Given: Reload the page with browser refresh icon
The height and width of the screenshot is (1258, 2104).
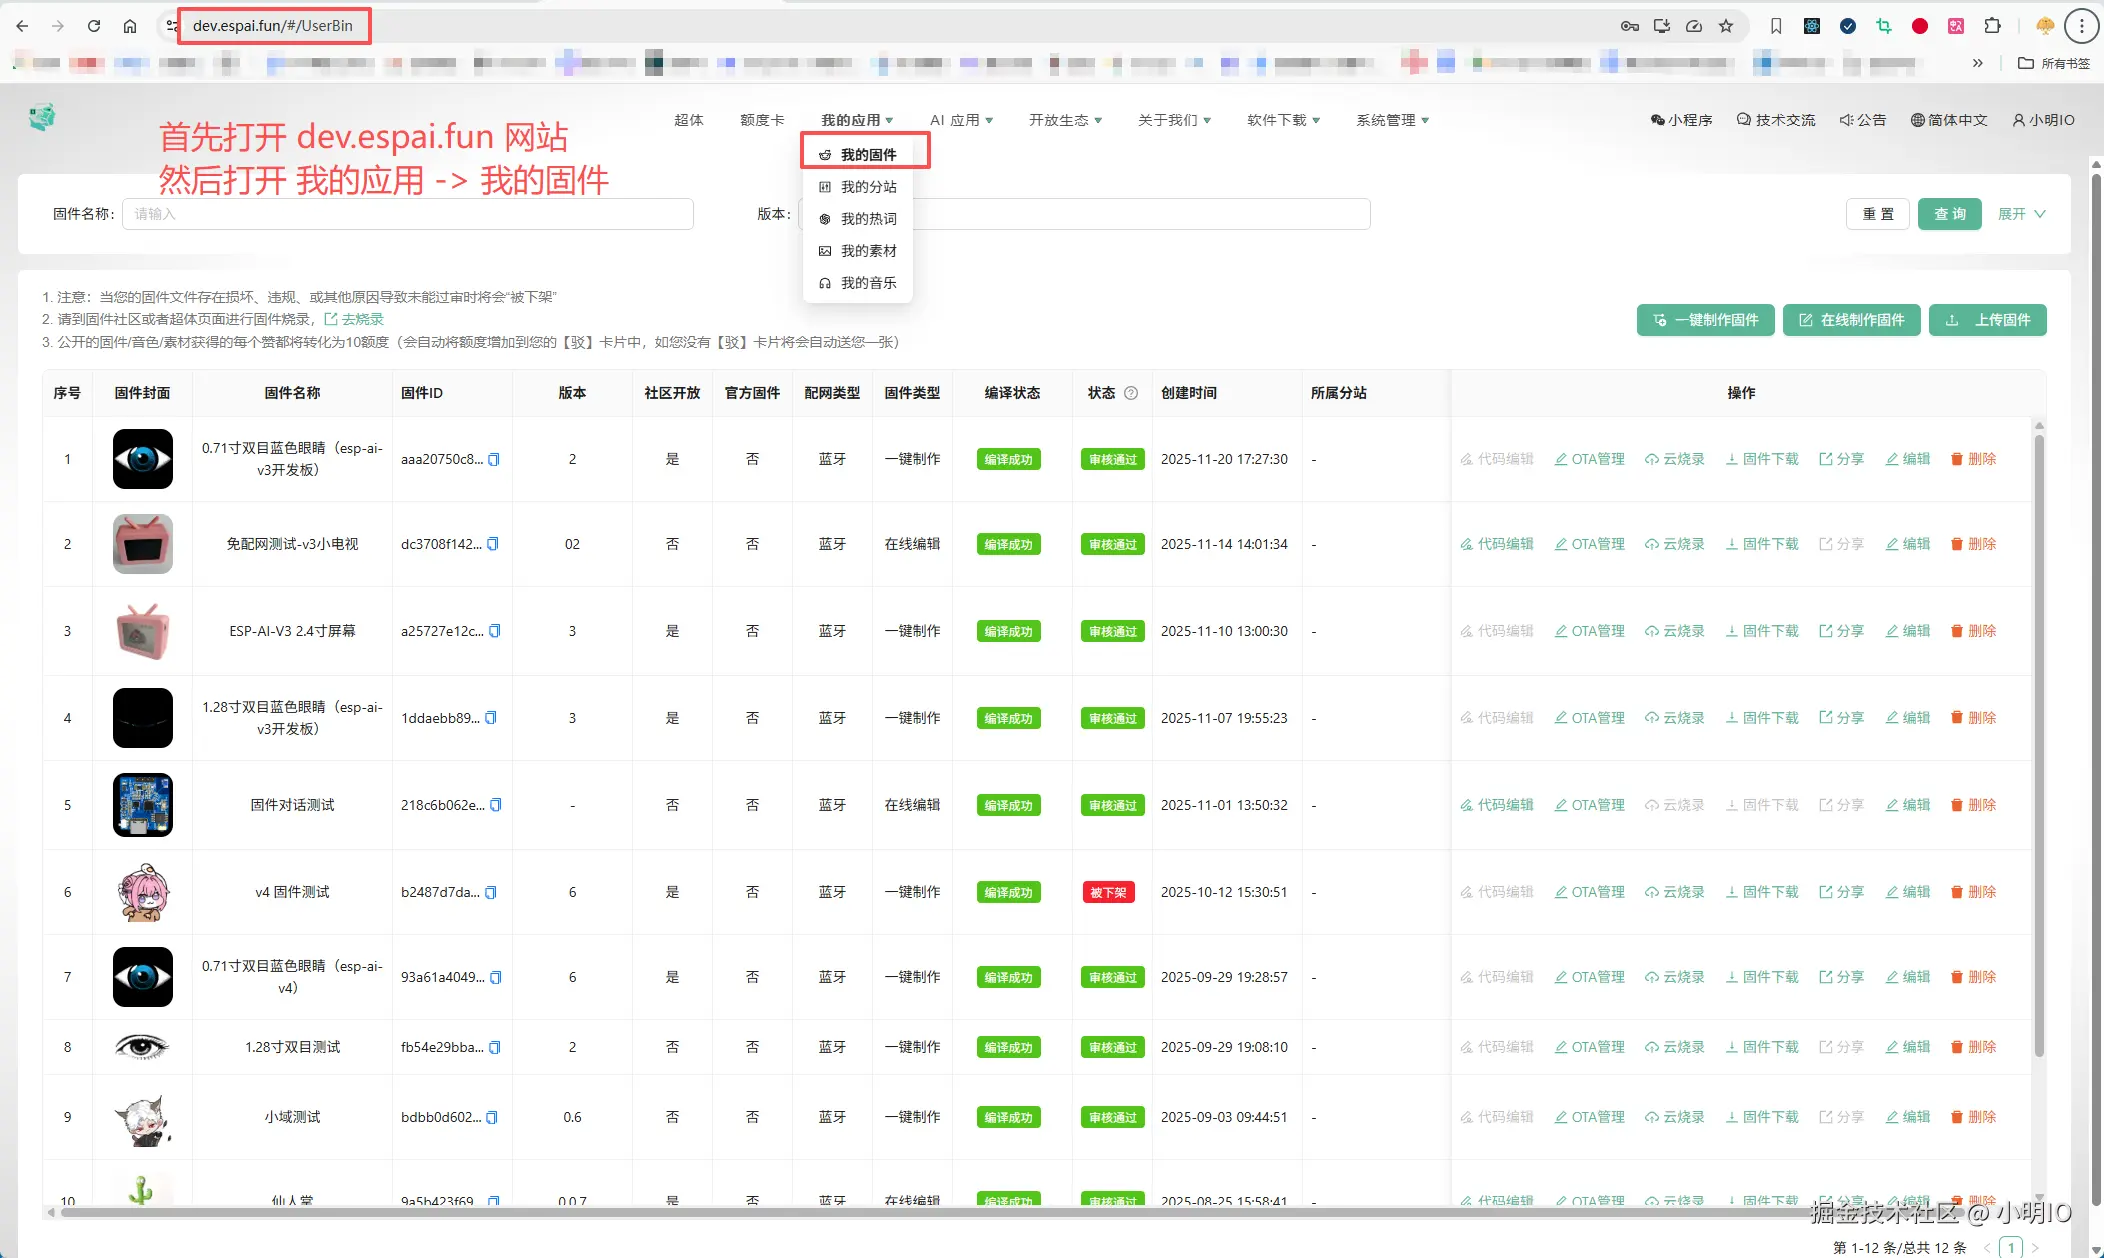Looking at the screenshot, I should (x=94, y=26).
